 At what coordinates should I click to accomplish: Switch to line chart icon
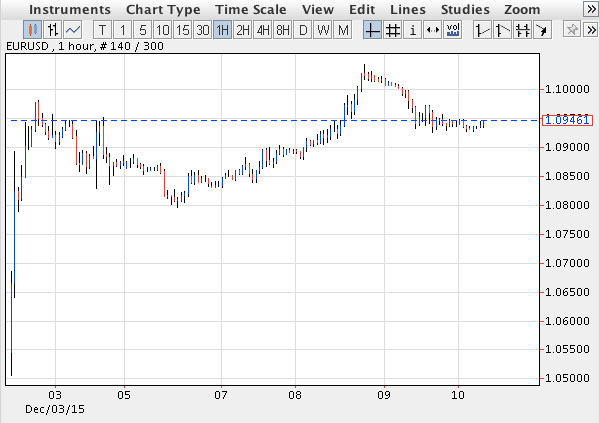73,30
